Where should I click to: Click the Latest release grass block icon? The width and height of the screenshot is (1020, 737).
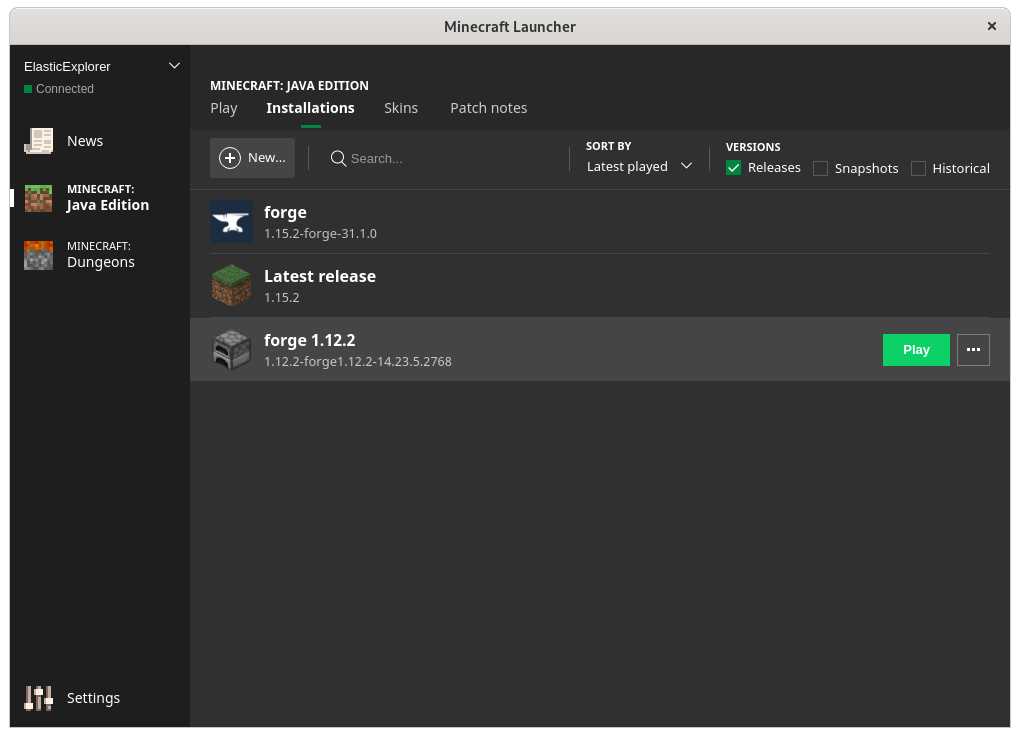coord(232,286)
